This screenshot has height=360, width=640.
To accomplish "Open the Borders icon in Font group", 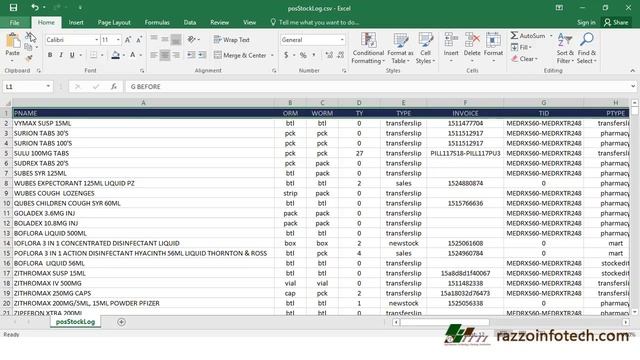I will [93, 55].
